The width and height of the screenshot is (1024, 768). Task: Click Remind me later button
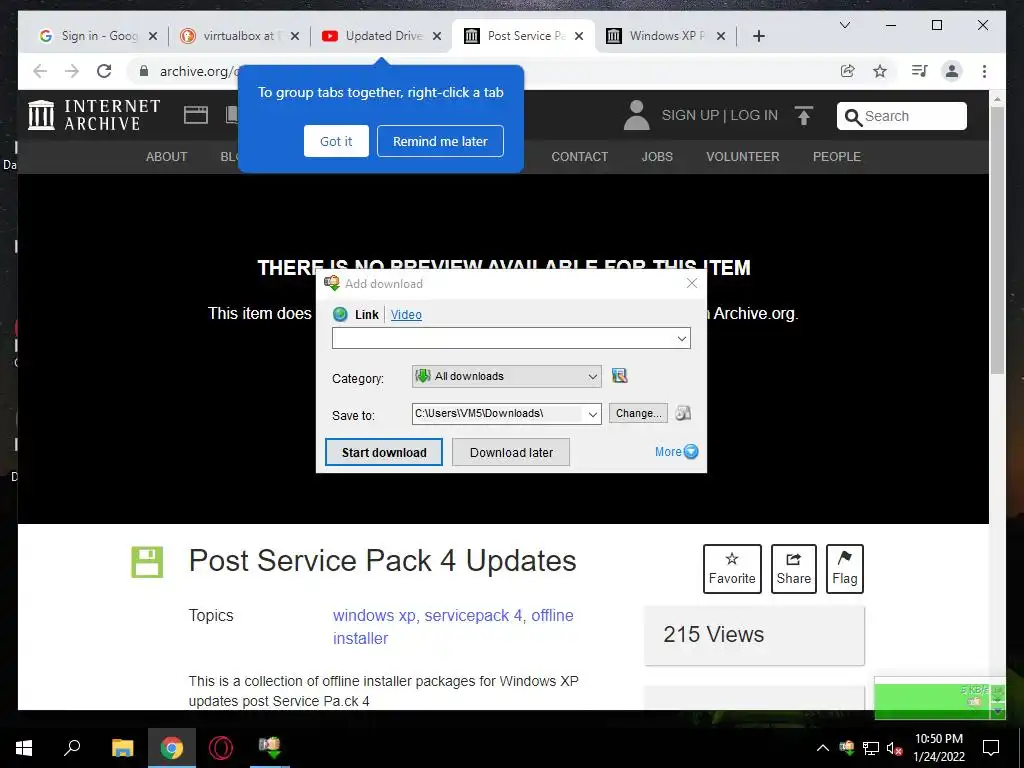click(440, 141)
